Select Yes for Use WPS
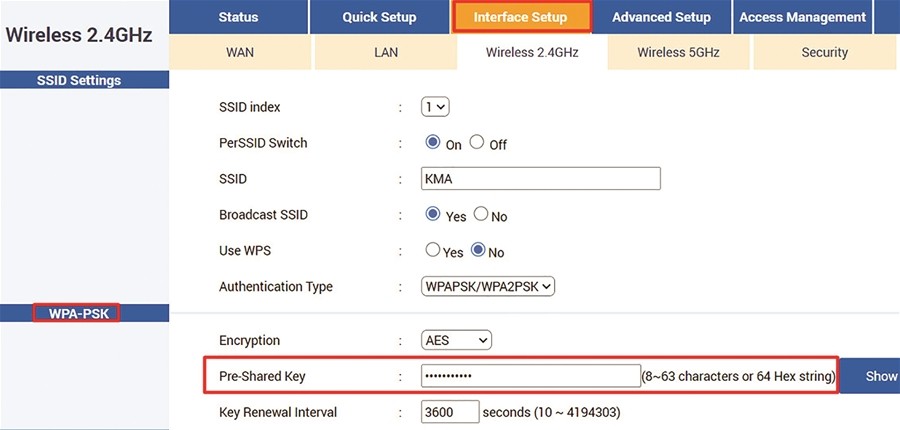 pos(433,250)
